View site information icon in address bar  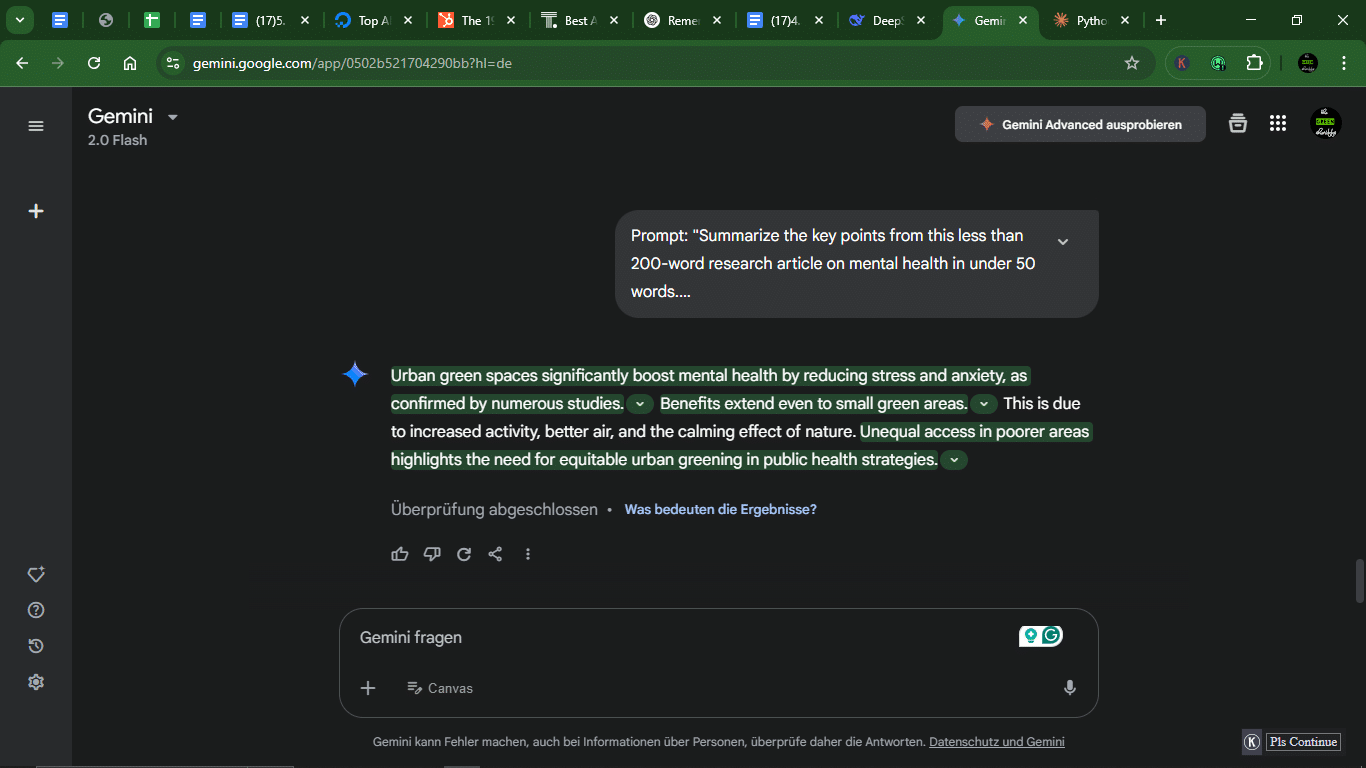[x=173, y=63]
